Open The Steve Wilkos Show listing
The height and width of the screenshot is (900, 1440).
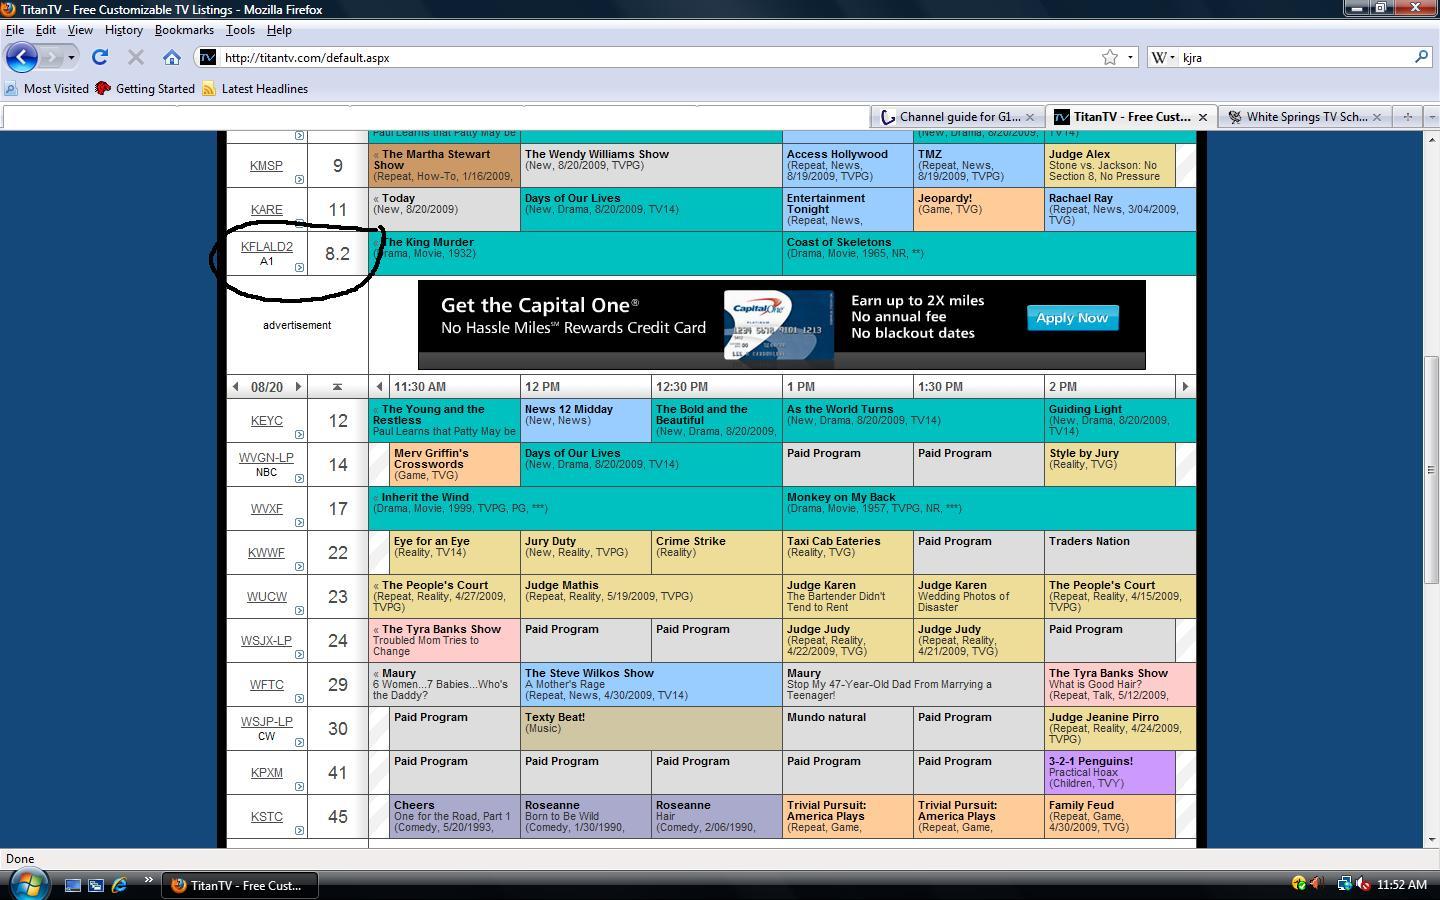tap(651, 685)
